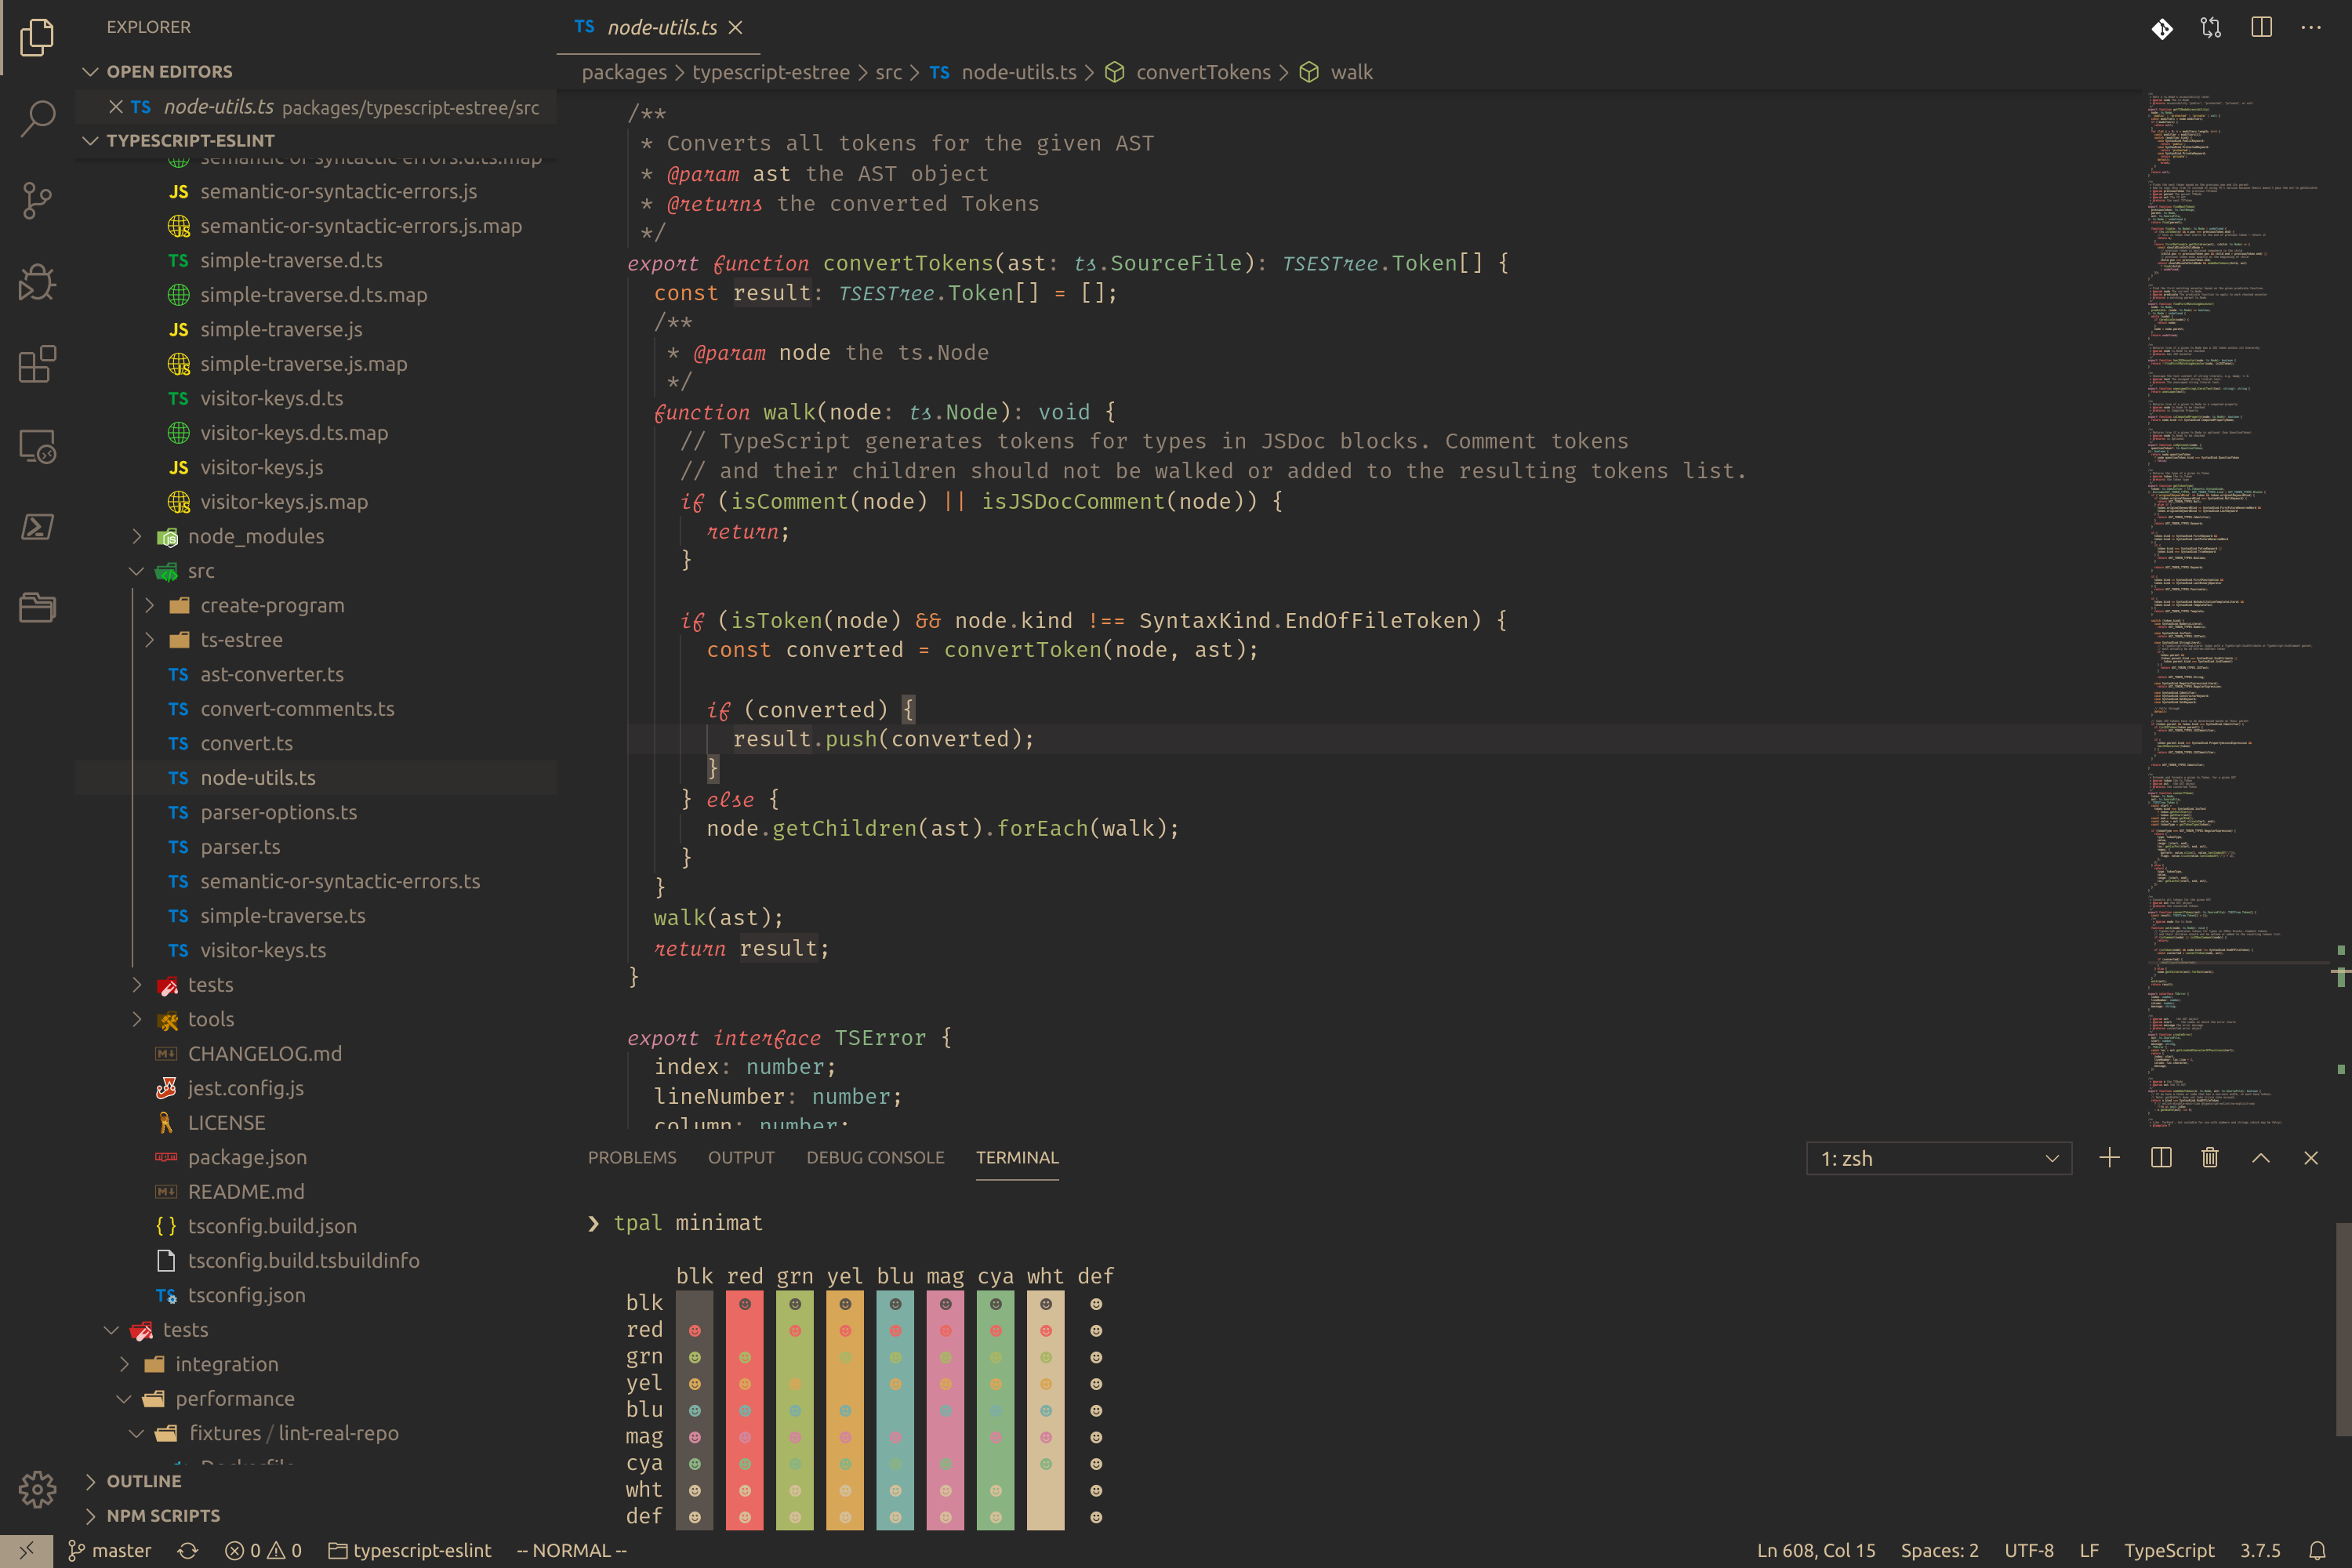Expand the OUTLINE section
Image resolution: width=2352 pixels, height=1568 pixels.
[143, 1481]
